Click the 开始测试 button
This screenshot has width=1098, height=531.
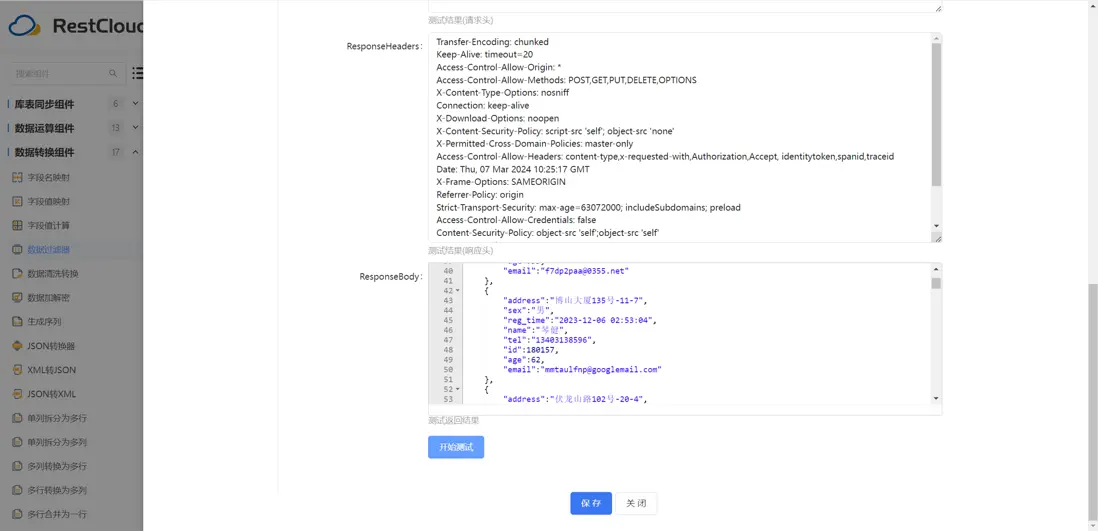tap(456, 447)
